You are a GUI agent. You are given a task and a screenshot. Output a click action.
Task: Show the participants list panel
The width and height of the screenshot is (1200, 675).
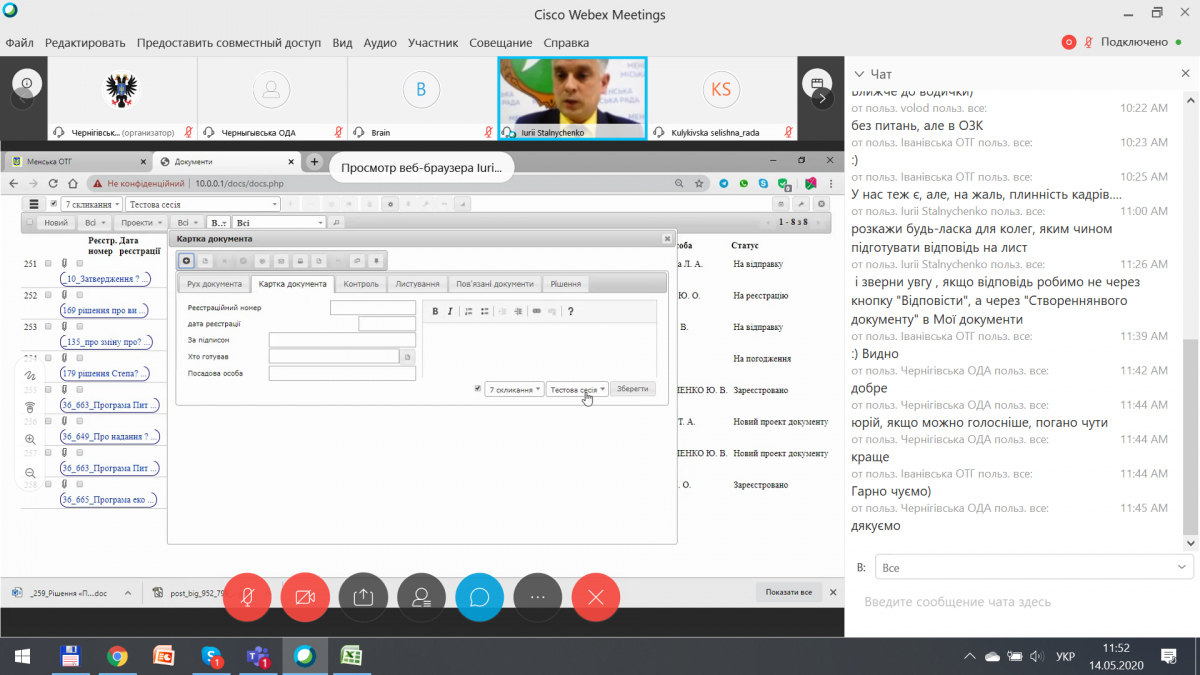[x=421, y=597]
